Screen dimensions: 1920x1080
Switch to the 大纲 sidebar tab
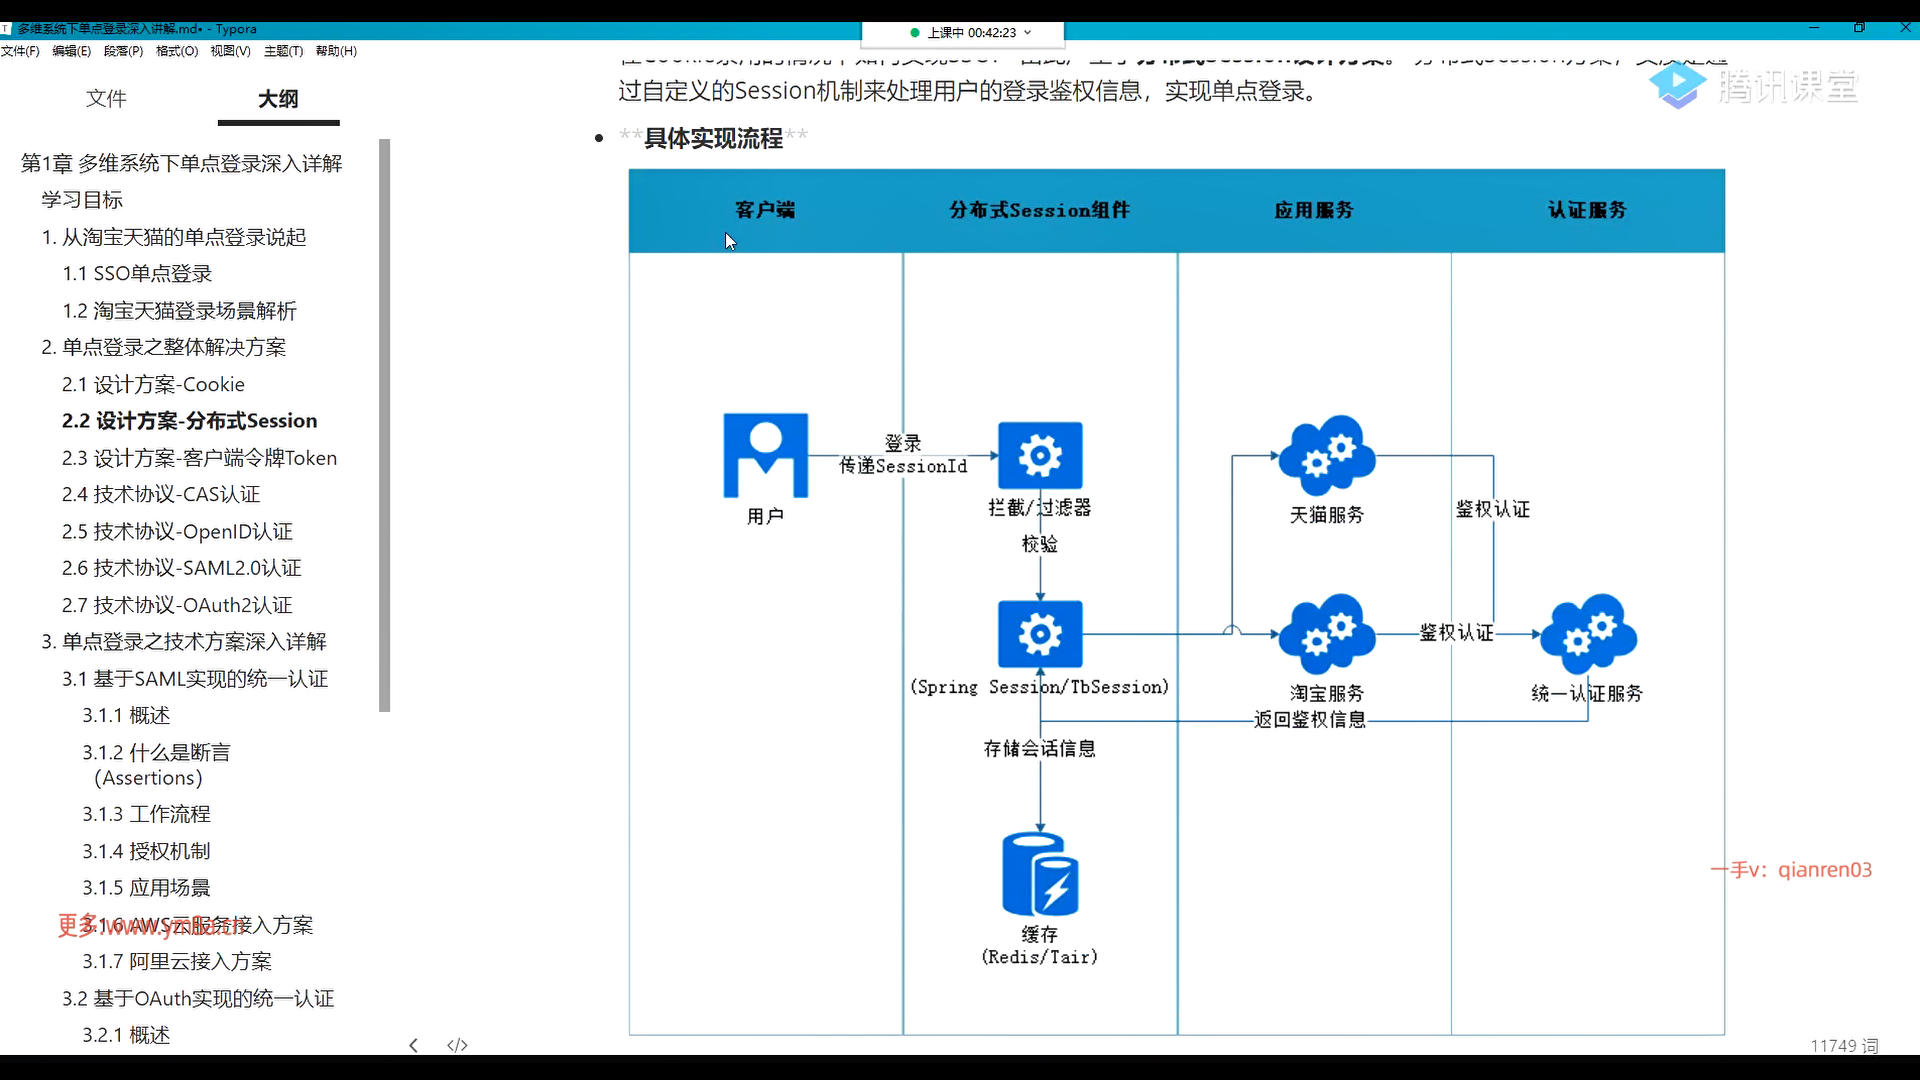[278, 98]
